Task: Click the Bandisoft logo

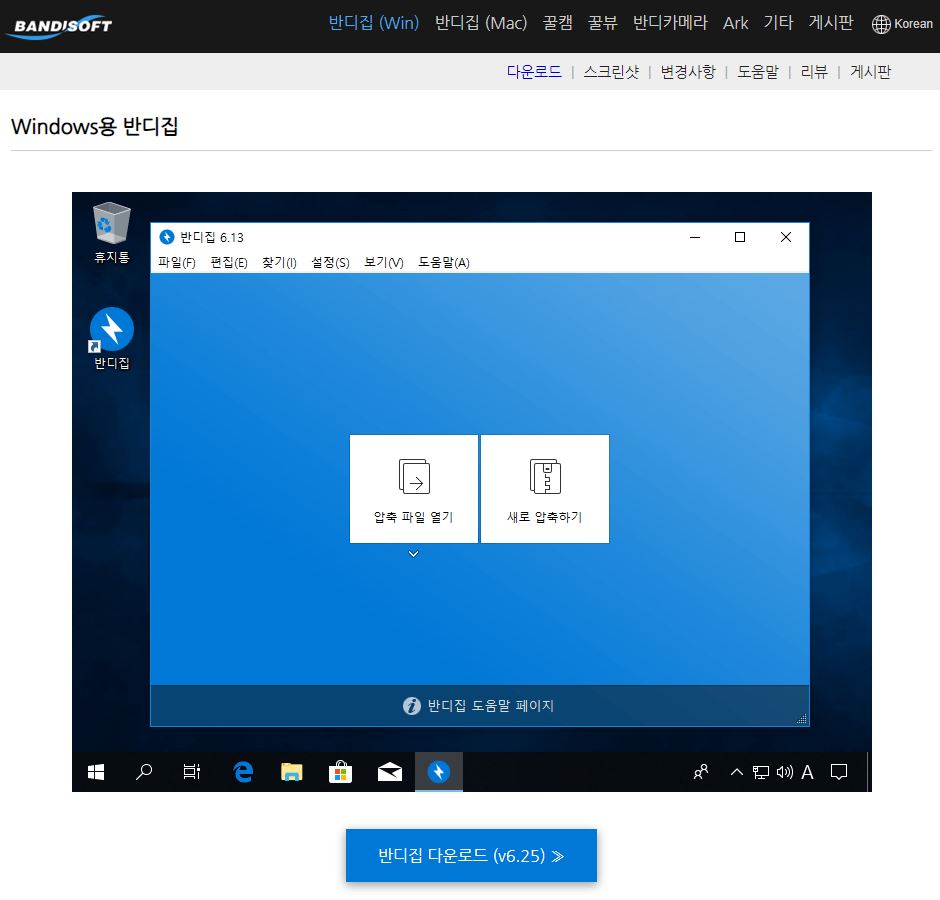Action: tap(60, 26)
